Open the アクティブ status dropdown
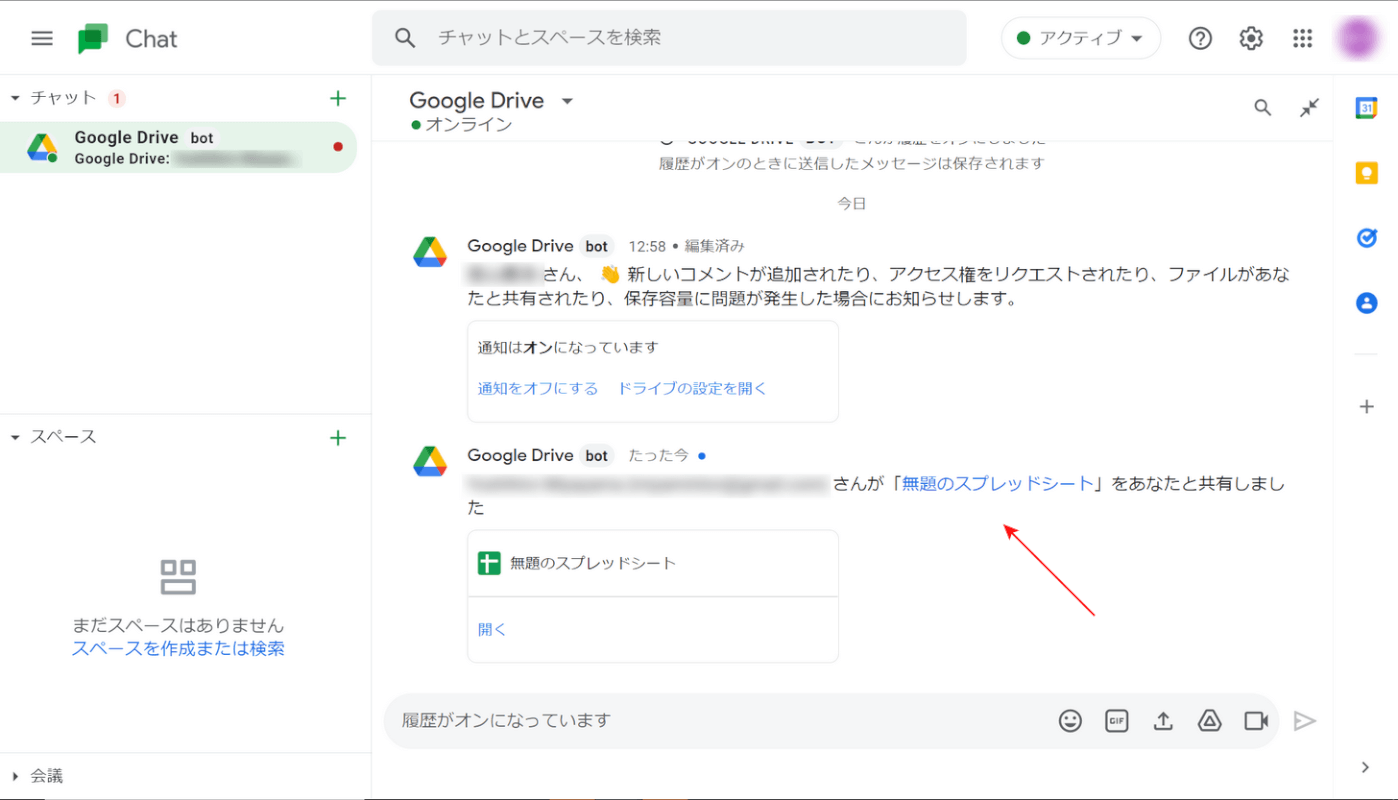The height and width of the screenshot is (800, 1398). click(1080, 38)
